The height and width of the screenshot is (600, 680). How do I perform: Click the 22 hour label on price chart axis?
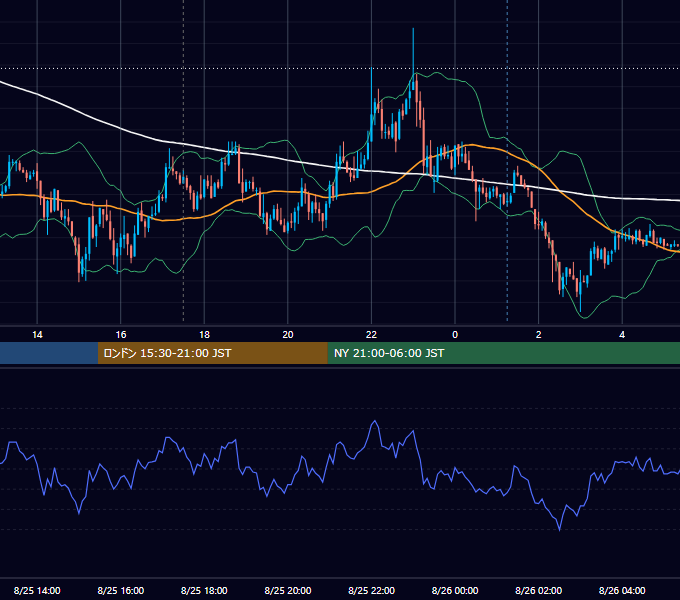pos(371,335)
